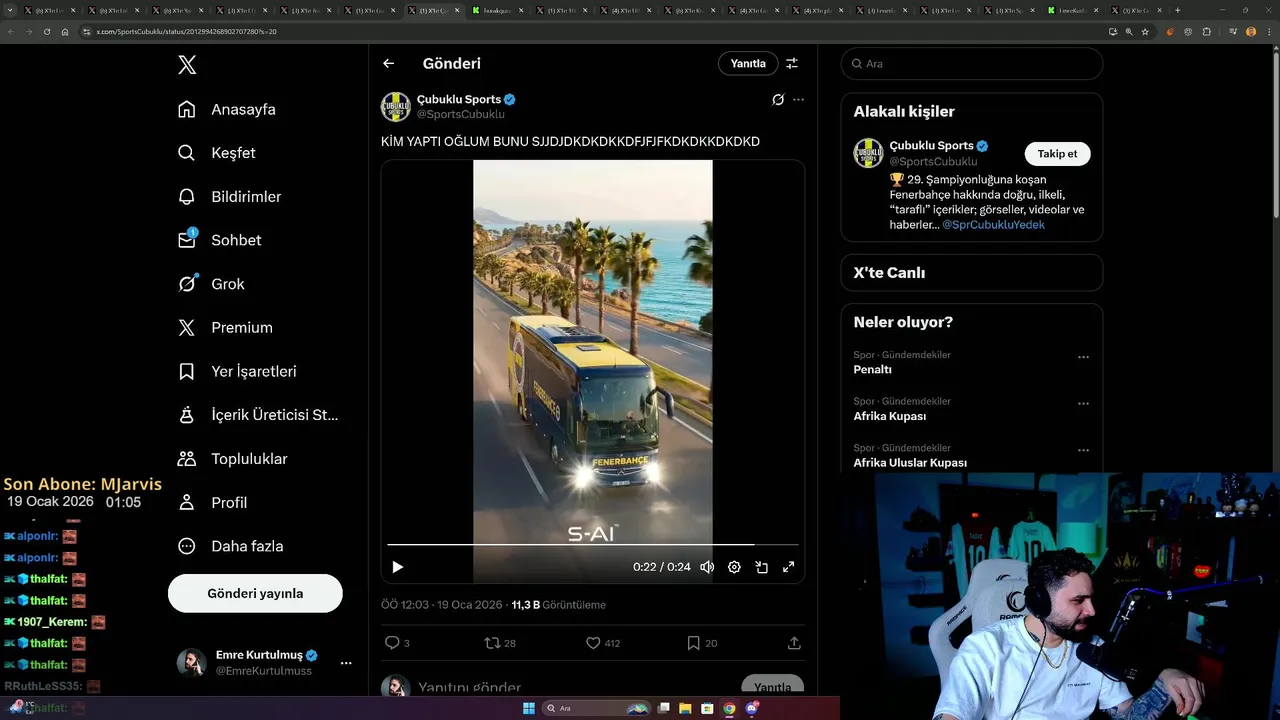Repost the post with 28 reposts
This screenshot has height=720, width=1280.
(x=500, y=643)
